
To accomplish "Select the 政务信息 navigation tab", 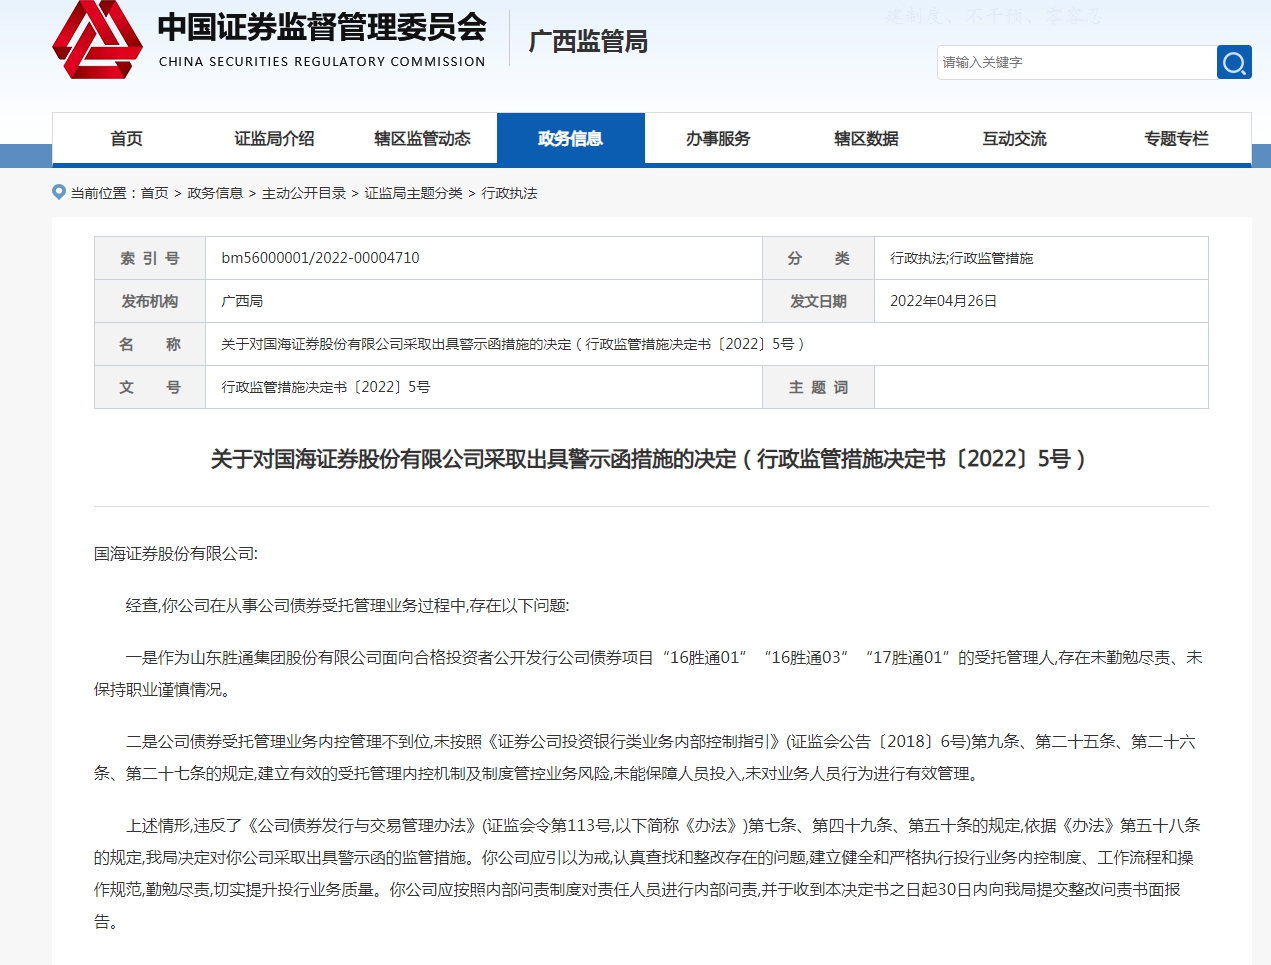I will [x=570, y=138].
